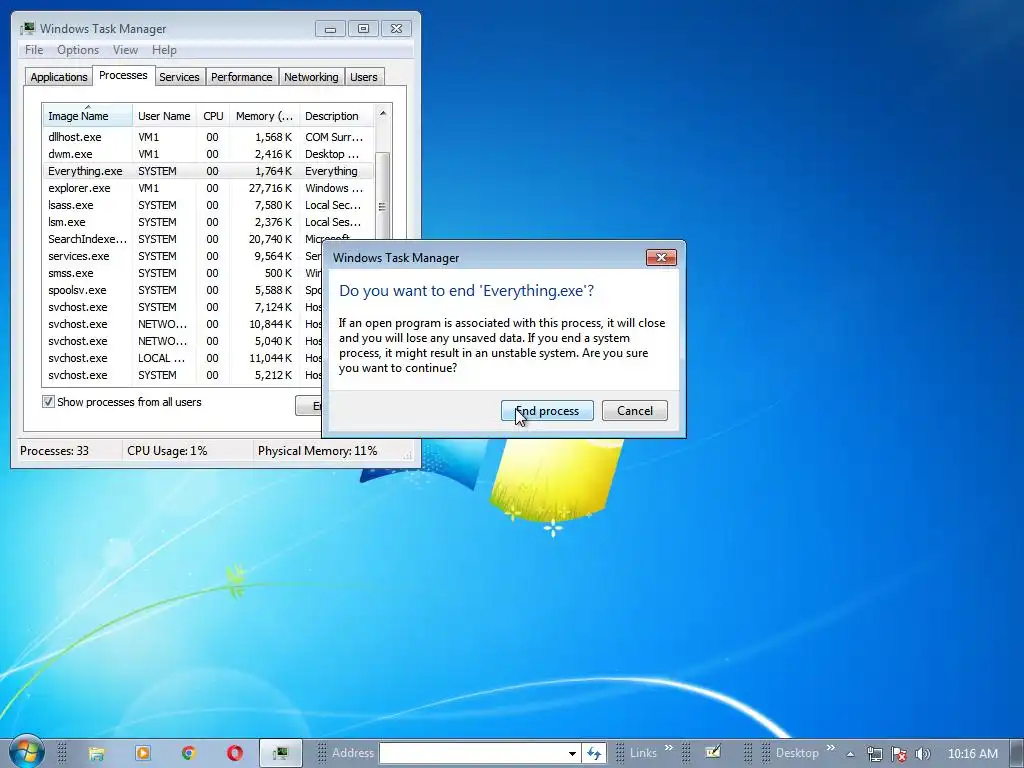Switch to the Users tab

363,77
